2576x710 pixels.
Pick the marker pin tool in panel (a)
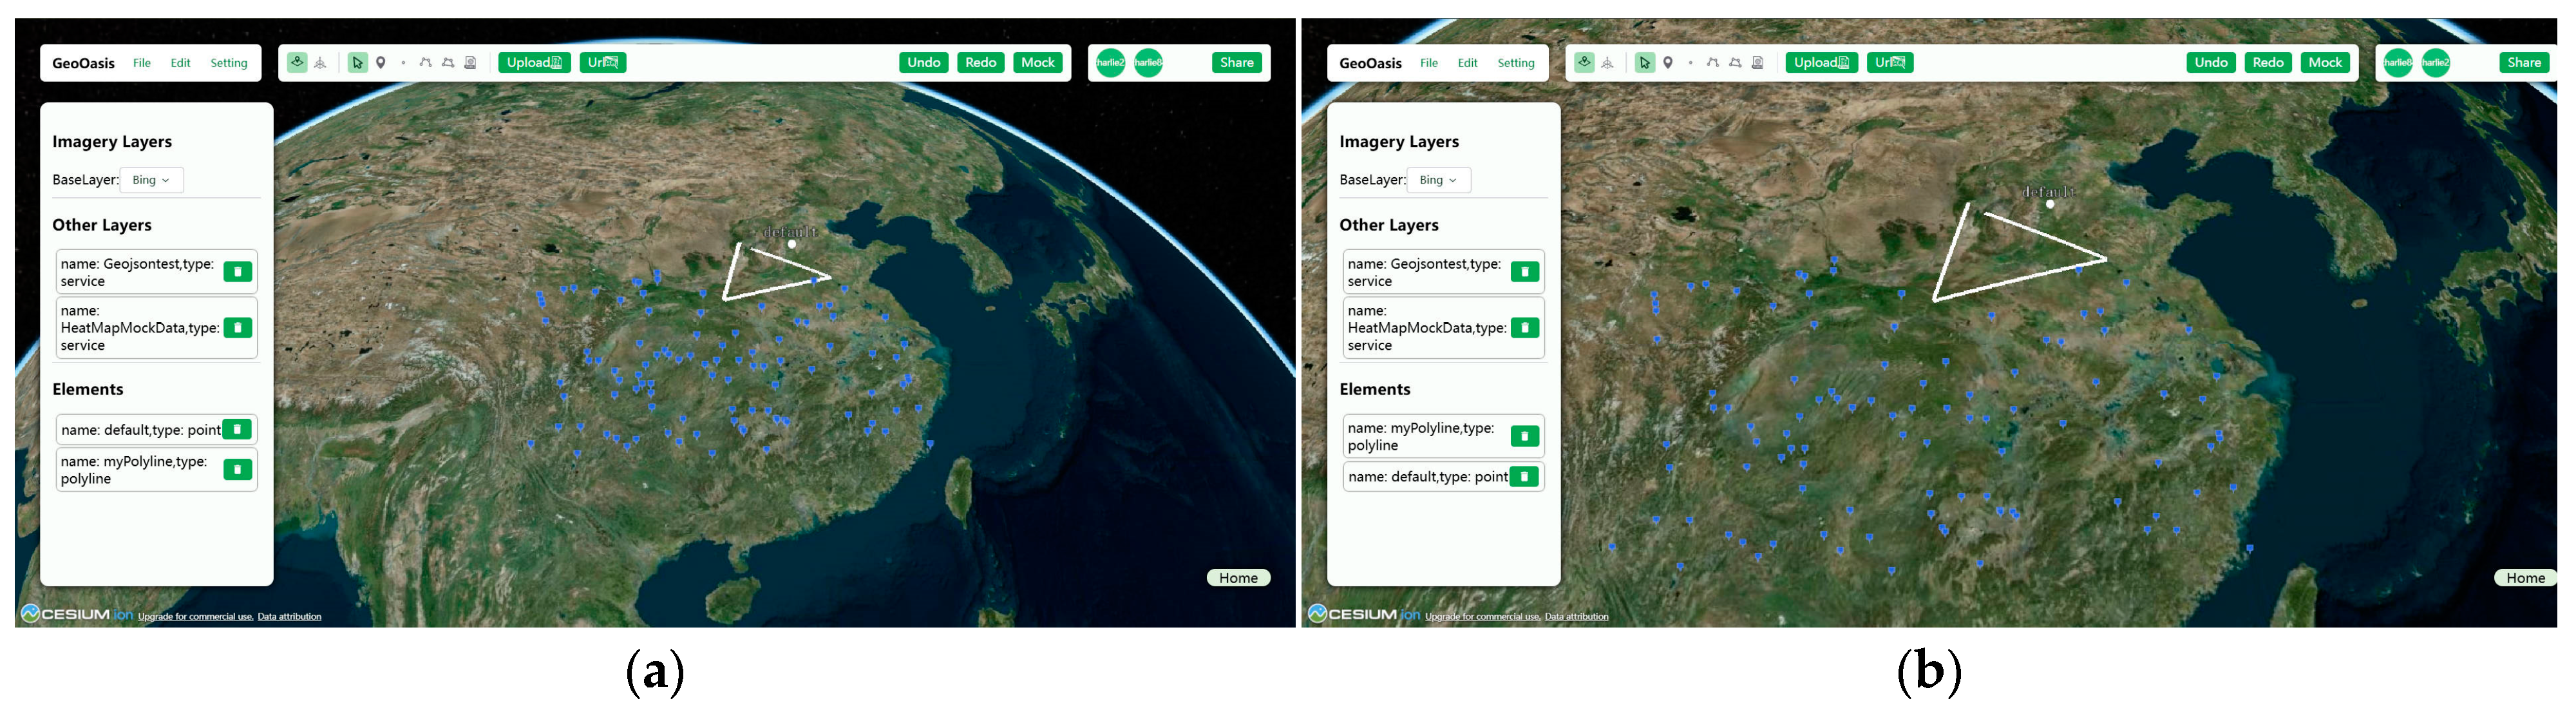pyautogui.click(x=381, y=63)
